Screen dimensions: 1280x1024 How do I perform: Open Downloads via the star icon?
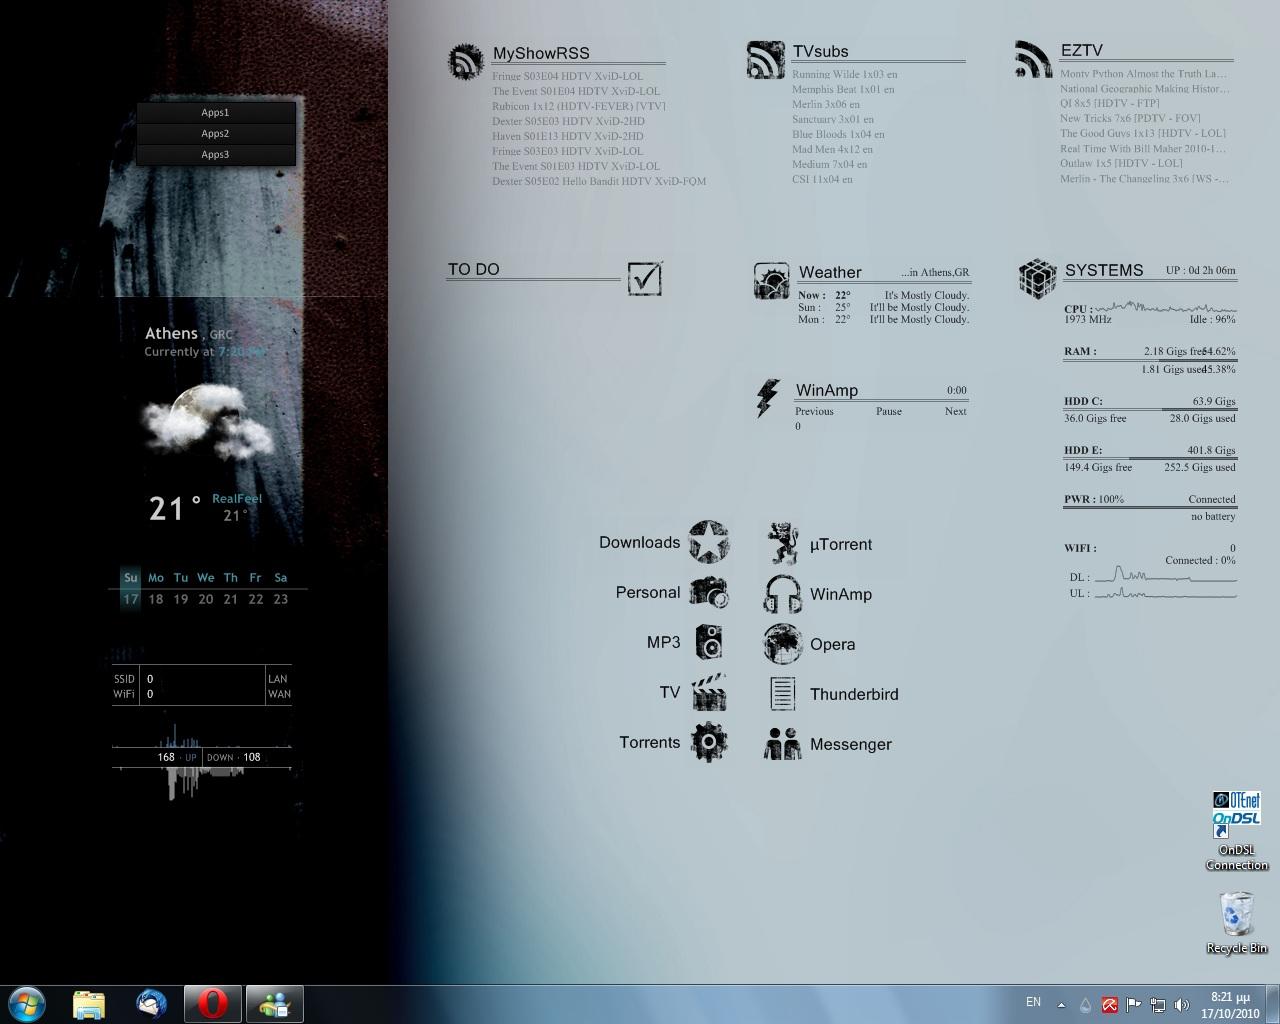(708, 542)
